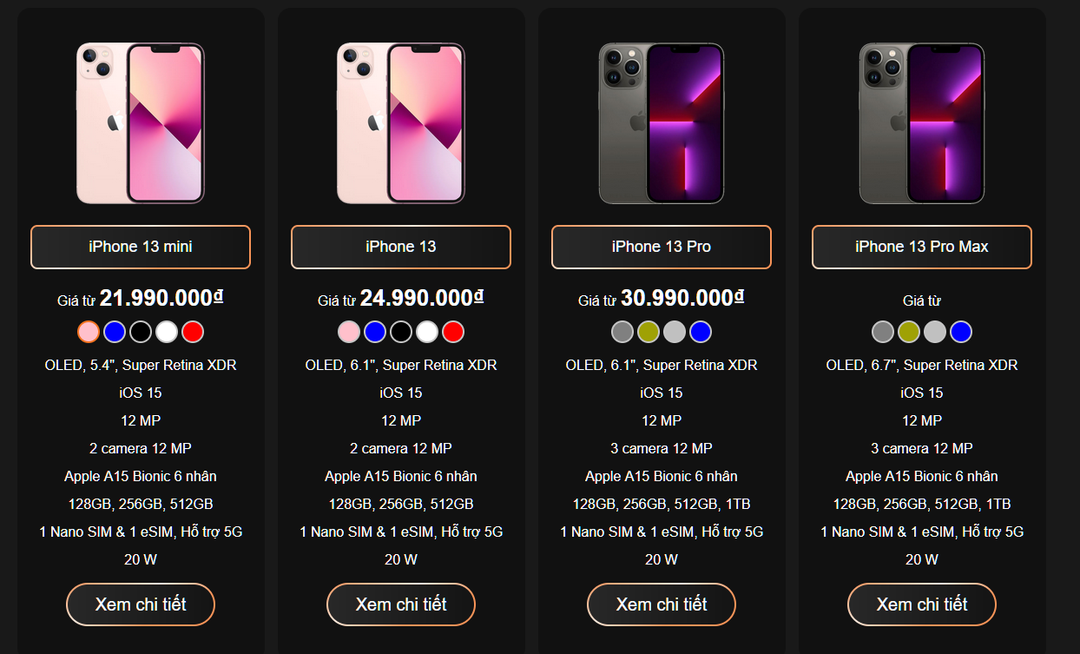Click the iPhone 13 Pro Max name label
Screen dimensions: 1080x654
point(921,247)
